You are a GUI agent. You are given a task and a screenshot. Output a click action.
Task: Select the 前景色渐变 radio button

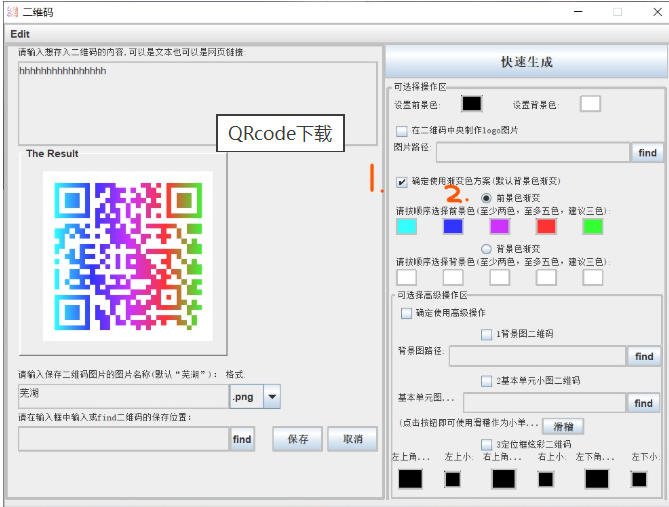coord(487,198)
